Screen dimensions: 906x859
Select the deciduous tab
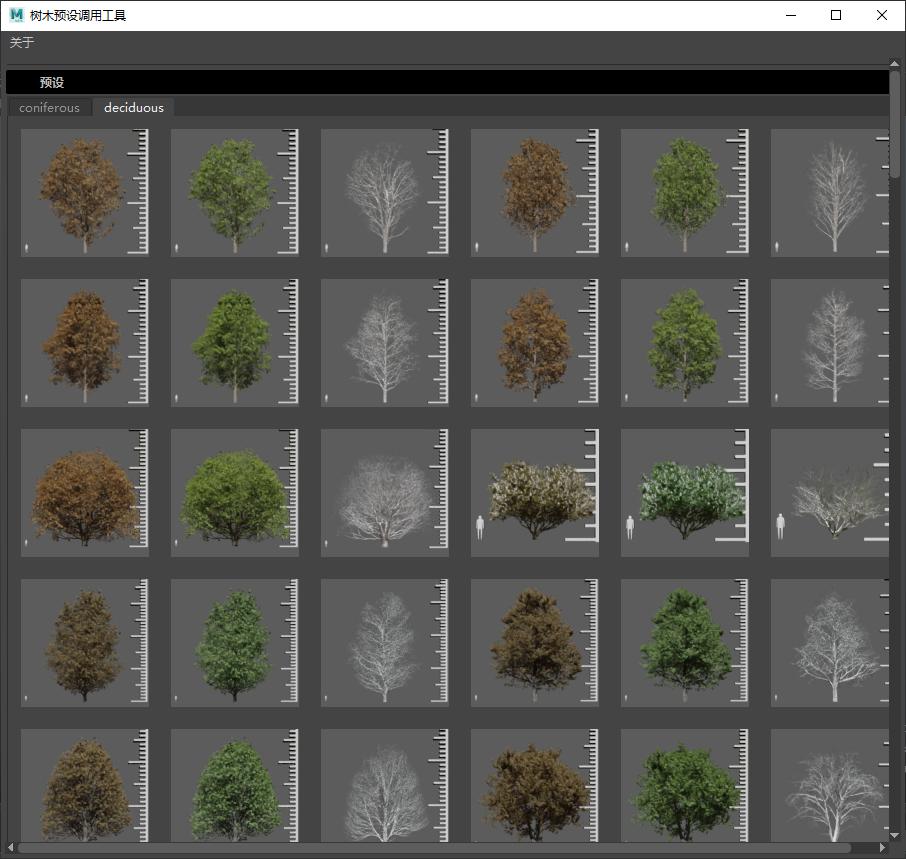[133, 108]
